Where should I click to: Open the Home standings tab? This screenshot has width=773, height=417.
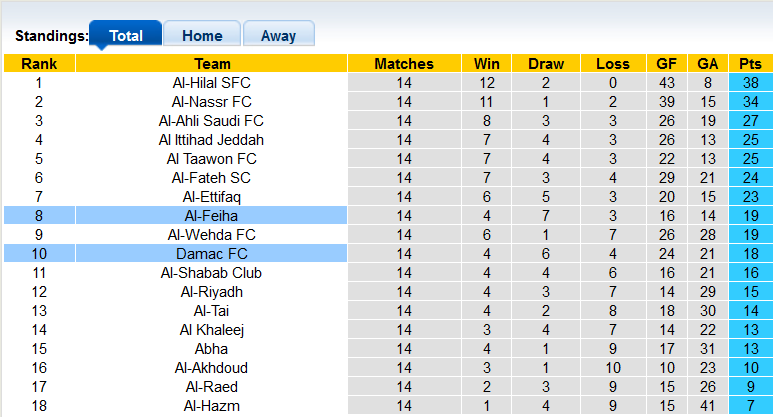(x=201, y=35)
